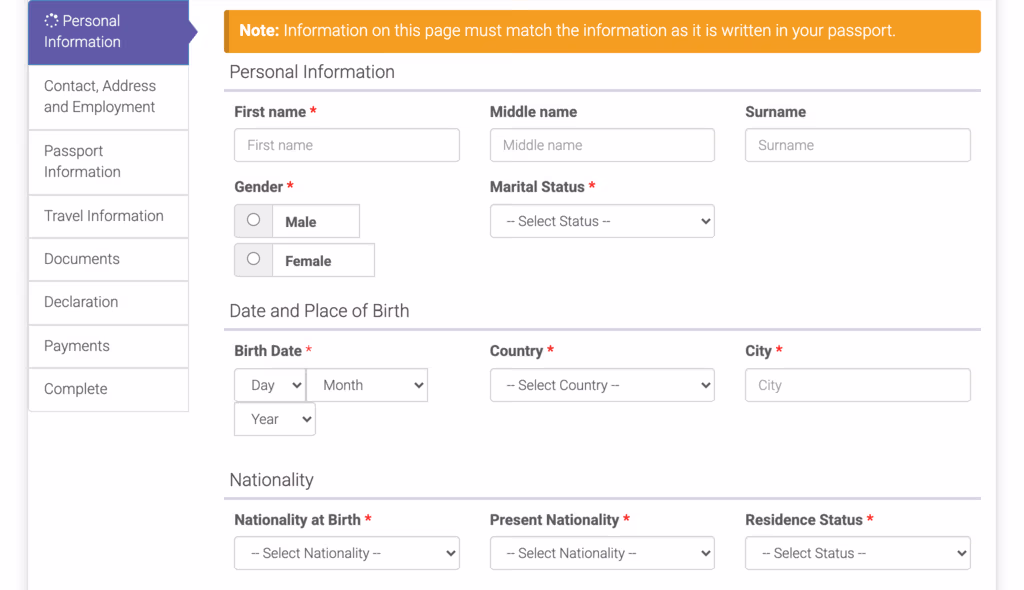Open the Declaration step
The height and width of the screenshot is (590, 1024).
point(108,302)
